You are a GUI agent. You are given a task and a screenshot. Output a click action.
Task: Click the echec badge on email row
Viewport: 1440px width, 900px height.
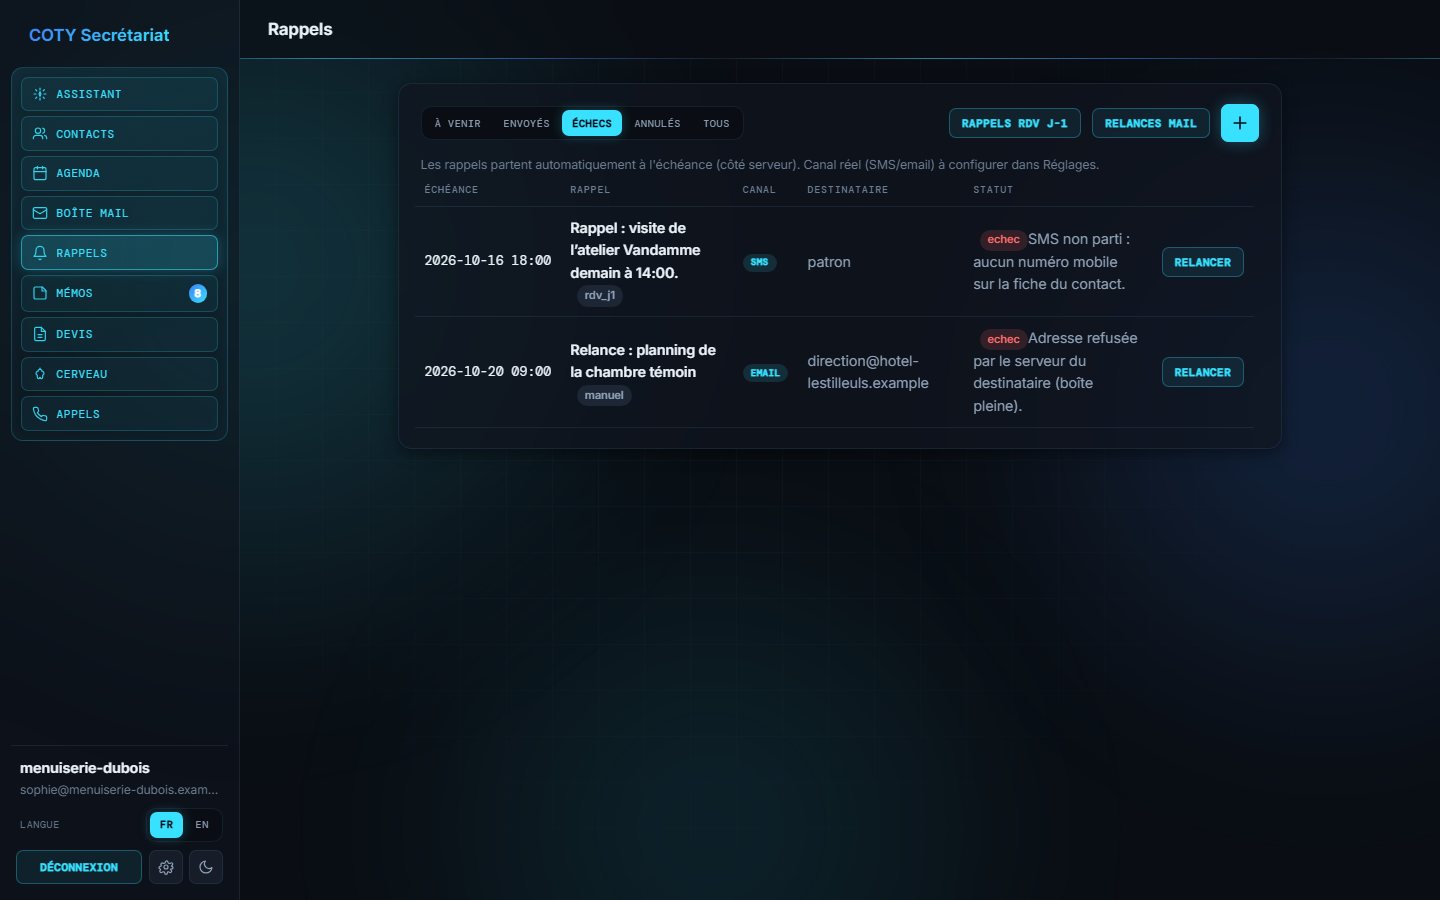(x=1003, y=339)
